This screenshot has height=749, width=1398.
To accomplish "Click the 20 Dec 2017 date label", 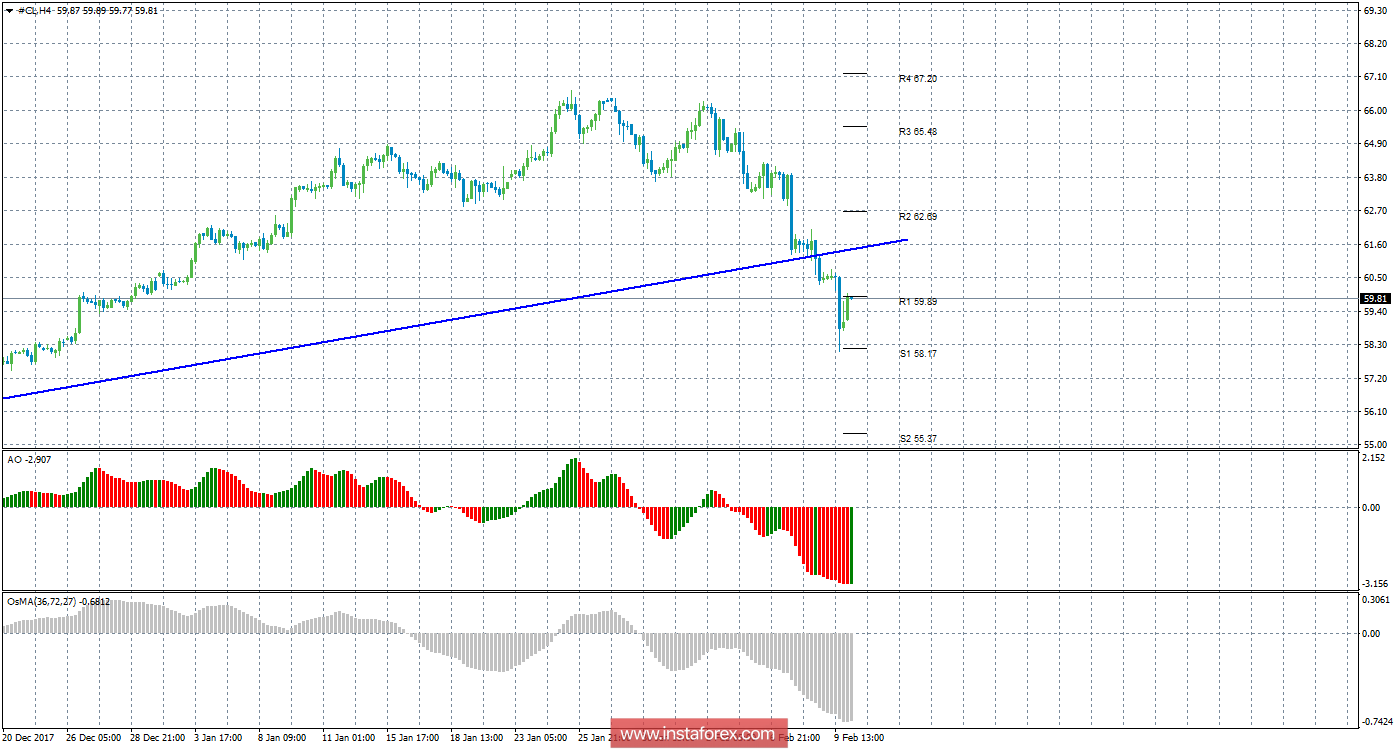I will (27, 738).
